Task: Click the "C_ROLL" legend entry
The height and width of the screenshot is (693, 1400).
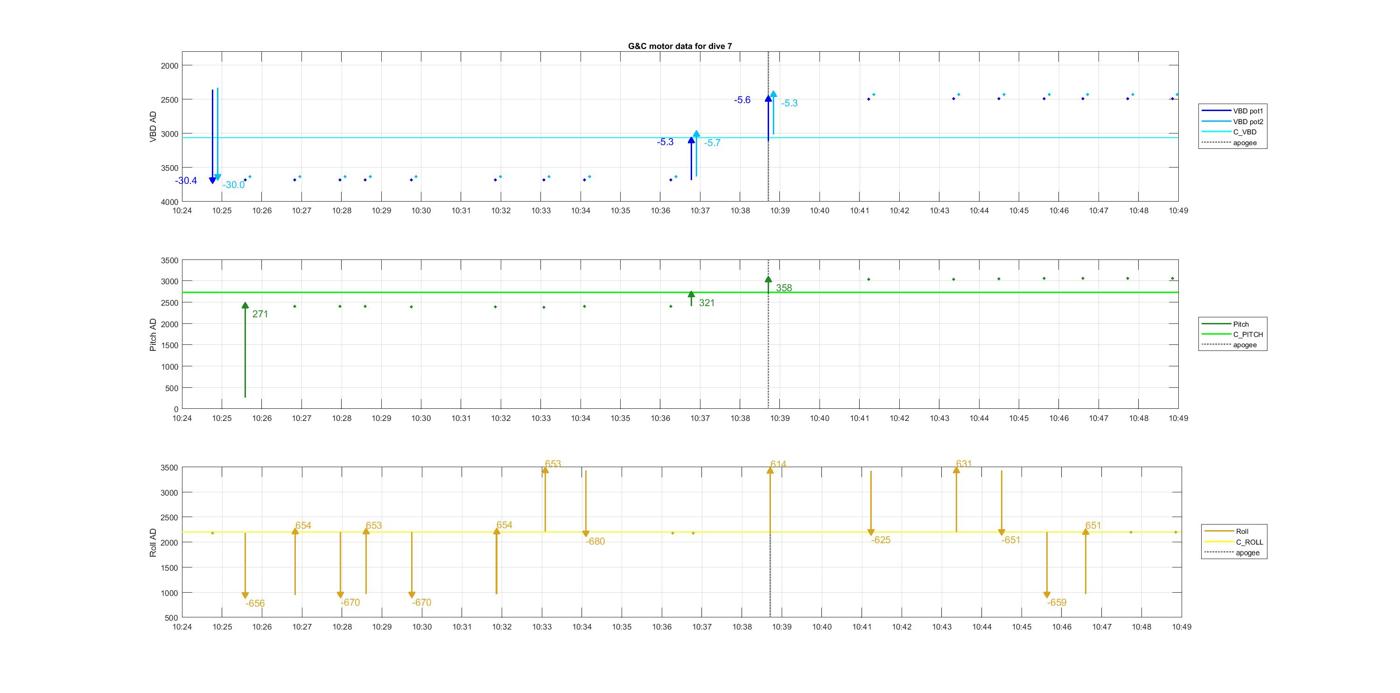Action: coord(1234,542)
